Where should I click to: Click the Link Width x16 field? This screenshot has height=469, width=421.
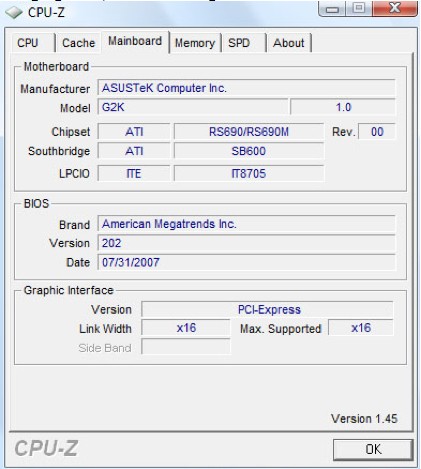point(186,328)
